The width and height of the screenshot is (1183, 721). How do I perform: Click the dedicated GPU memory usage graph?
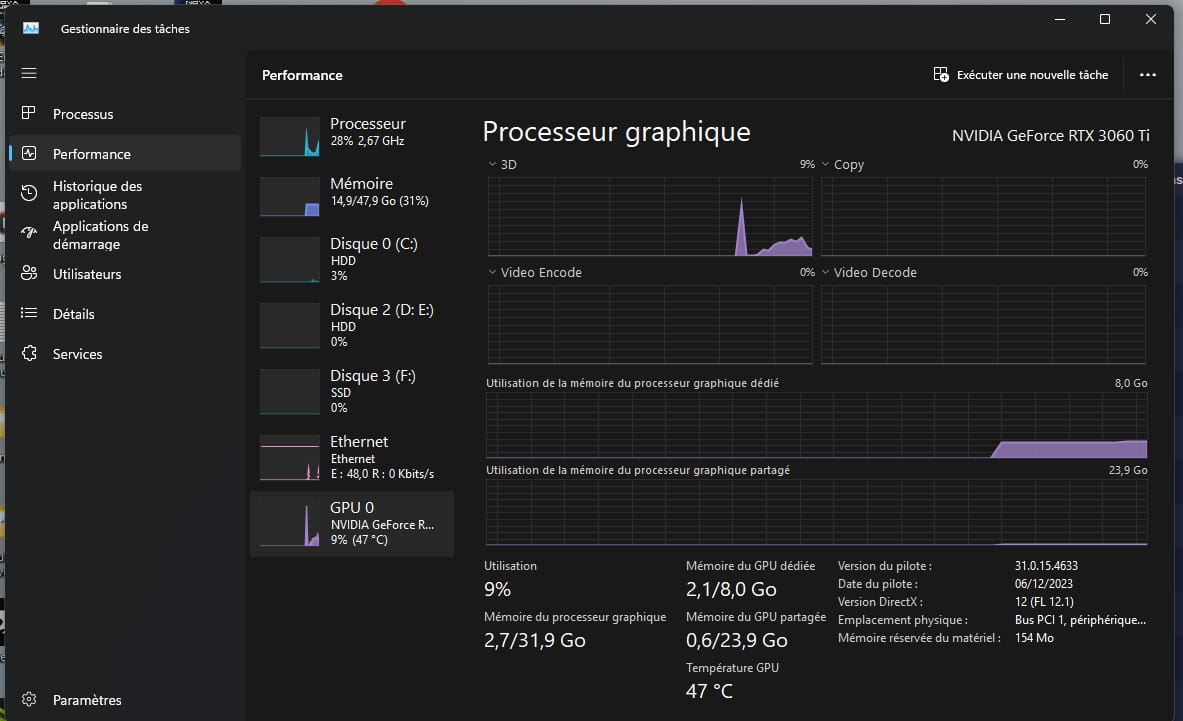[x=816, y=425]
